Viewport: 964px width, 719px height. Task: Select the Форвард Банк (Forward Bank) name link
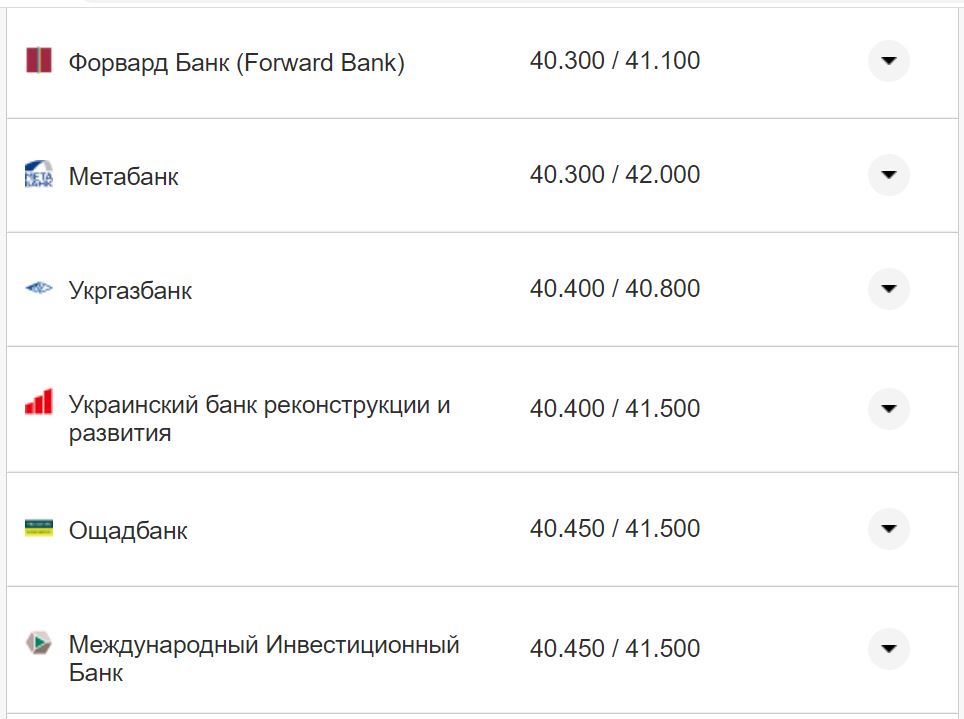point(236,62)
